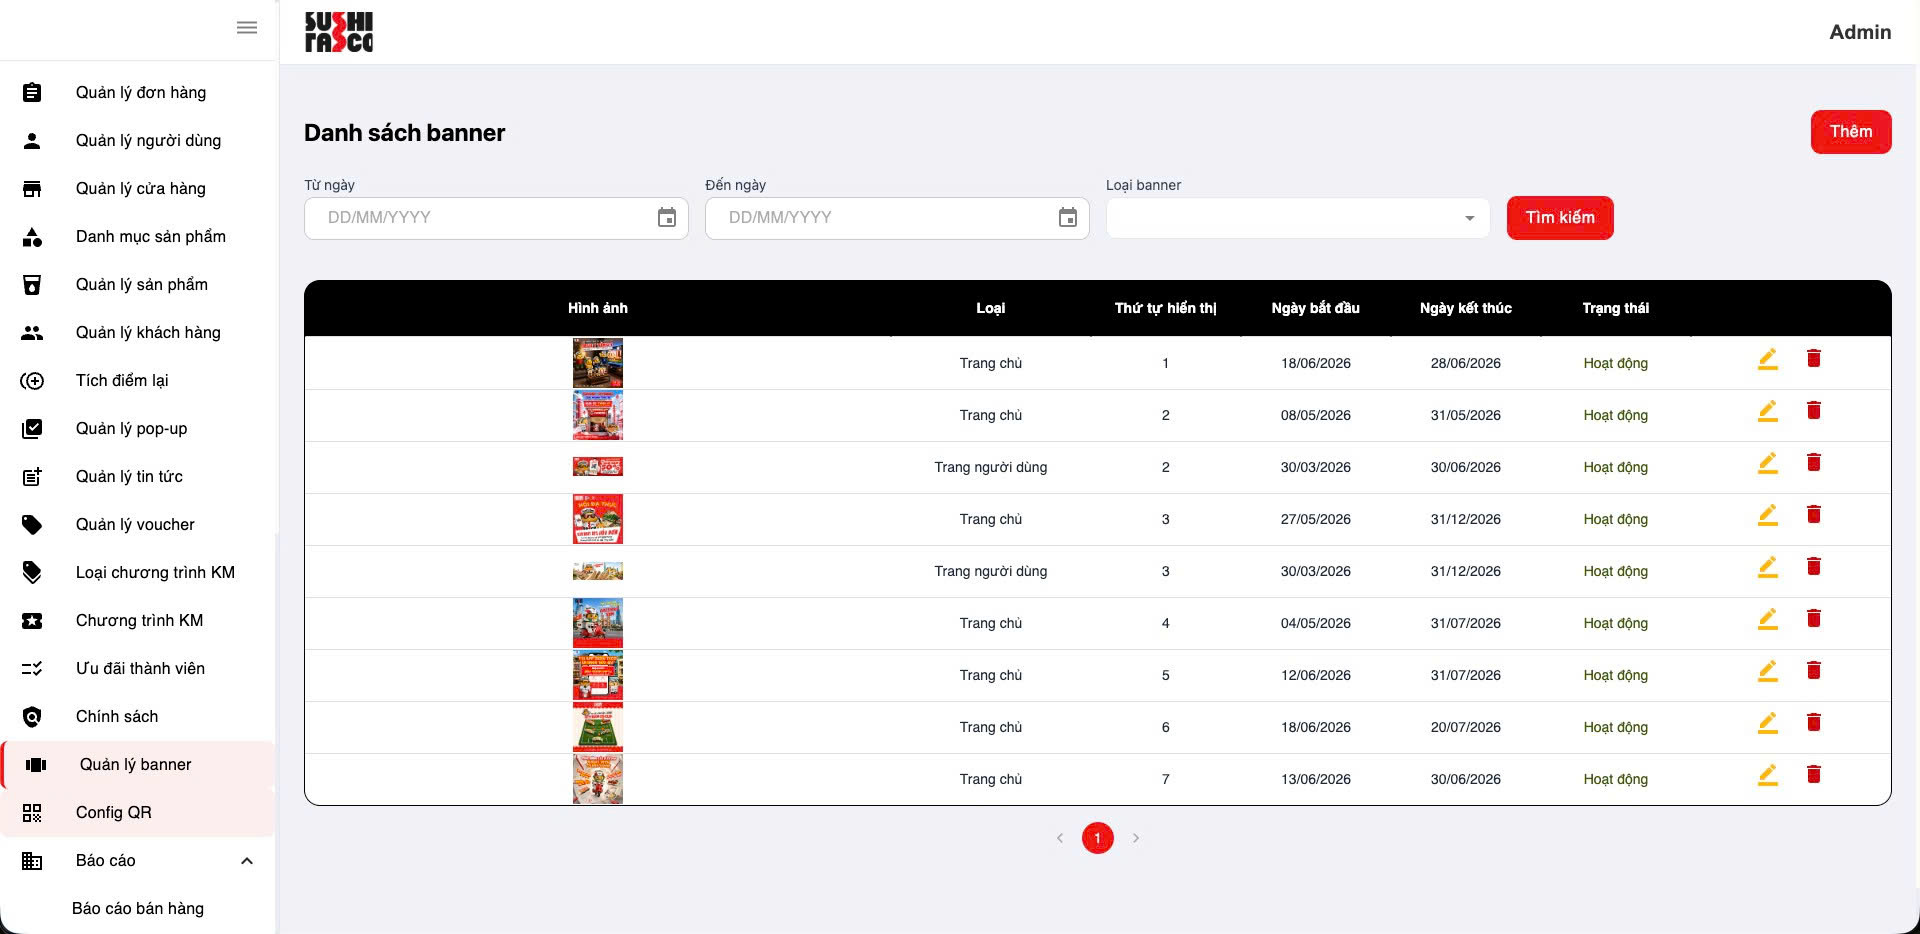Screen dimensions: 1920x934
Task: Open Quản lý khách hàng
Action: click(148, 332)
